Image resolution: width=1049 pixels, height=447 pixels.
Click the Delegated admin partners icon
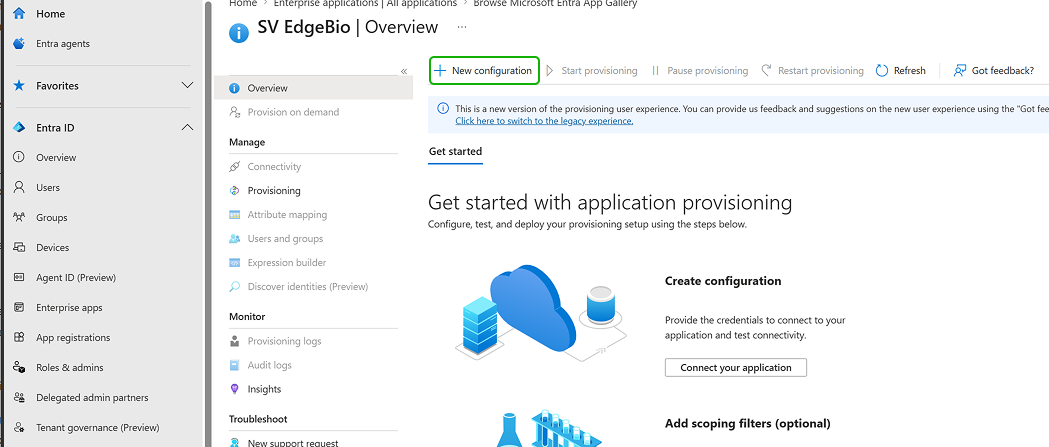[x=19, y=397]
